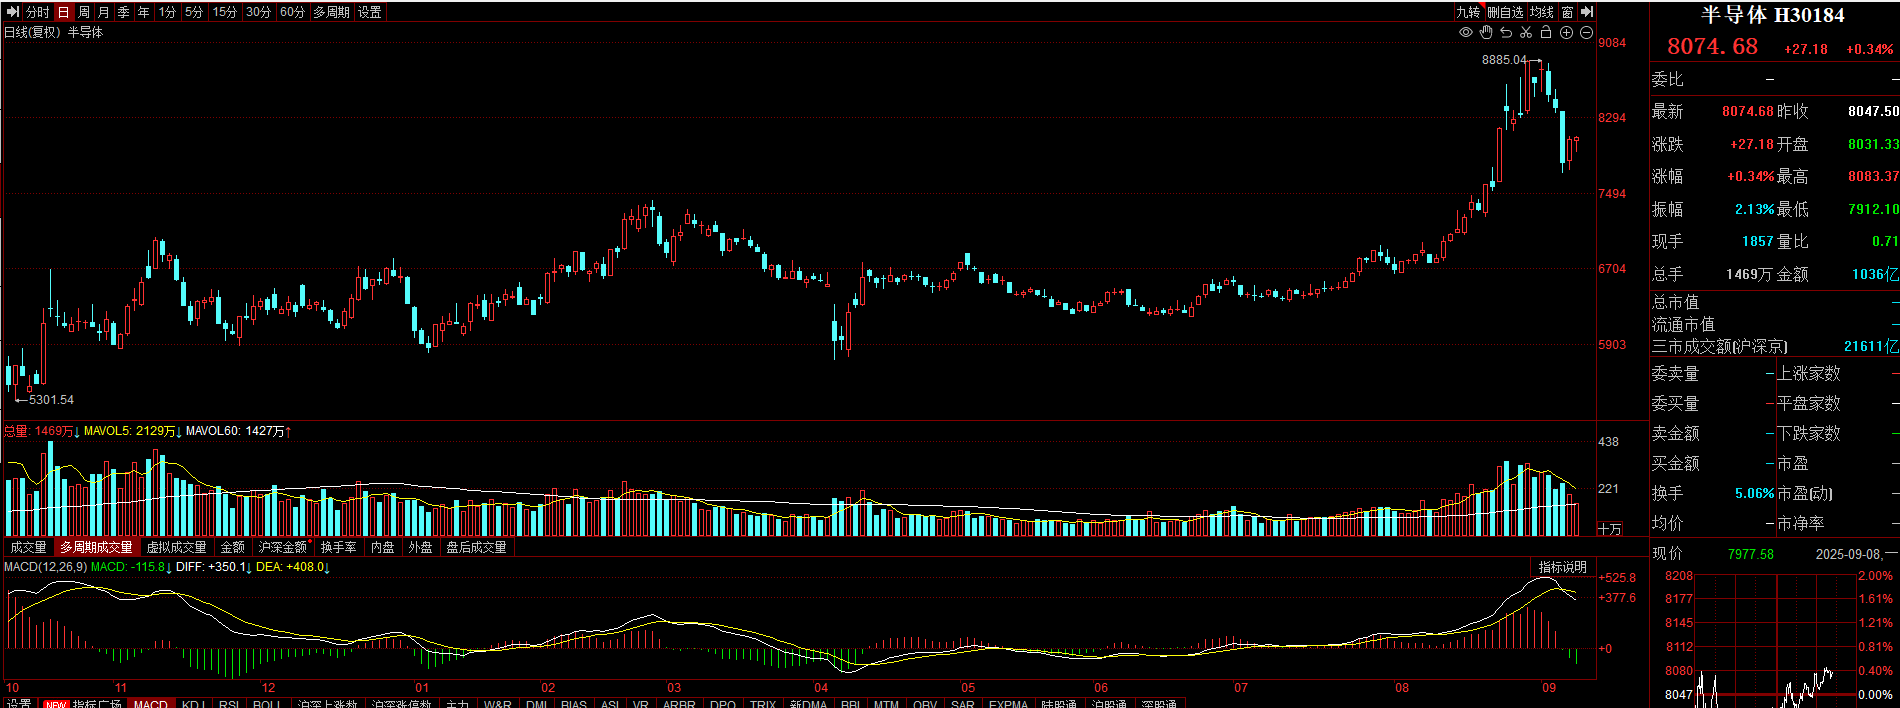Select the scissors cut tool
Image resolution: width=1900 pixels, height=708 pixels.
tap(1526, 32)
